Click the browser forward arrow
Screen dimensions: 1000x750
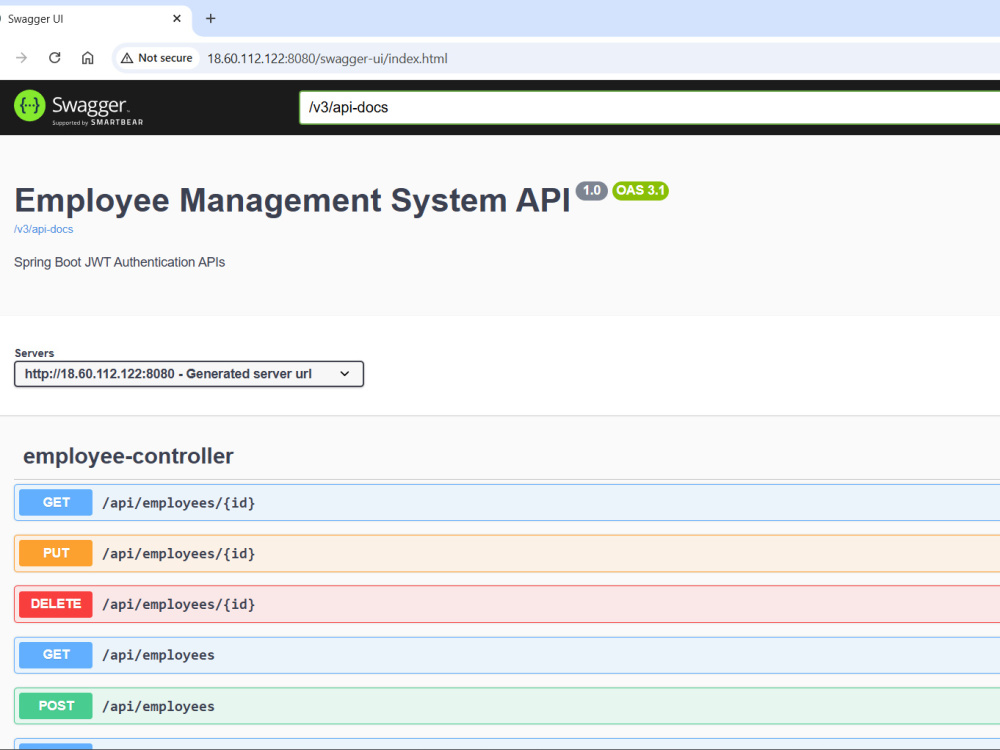pos(22,58)
